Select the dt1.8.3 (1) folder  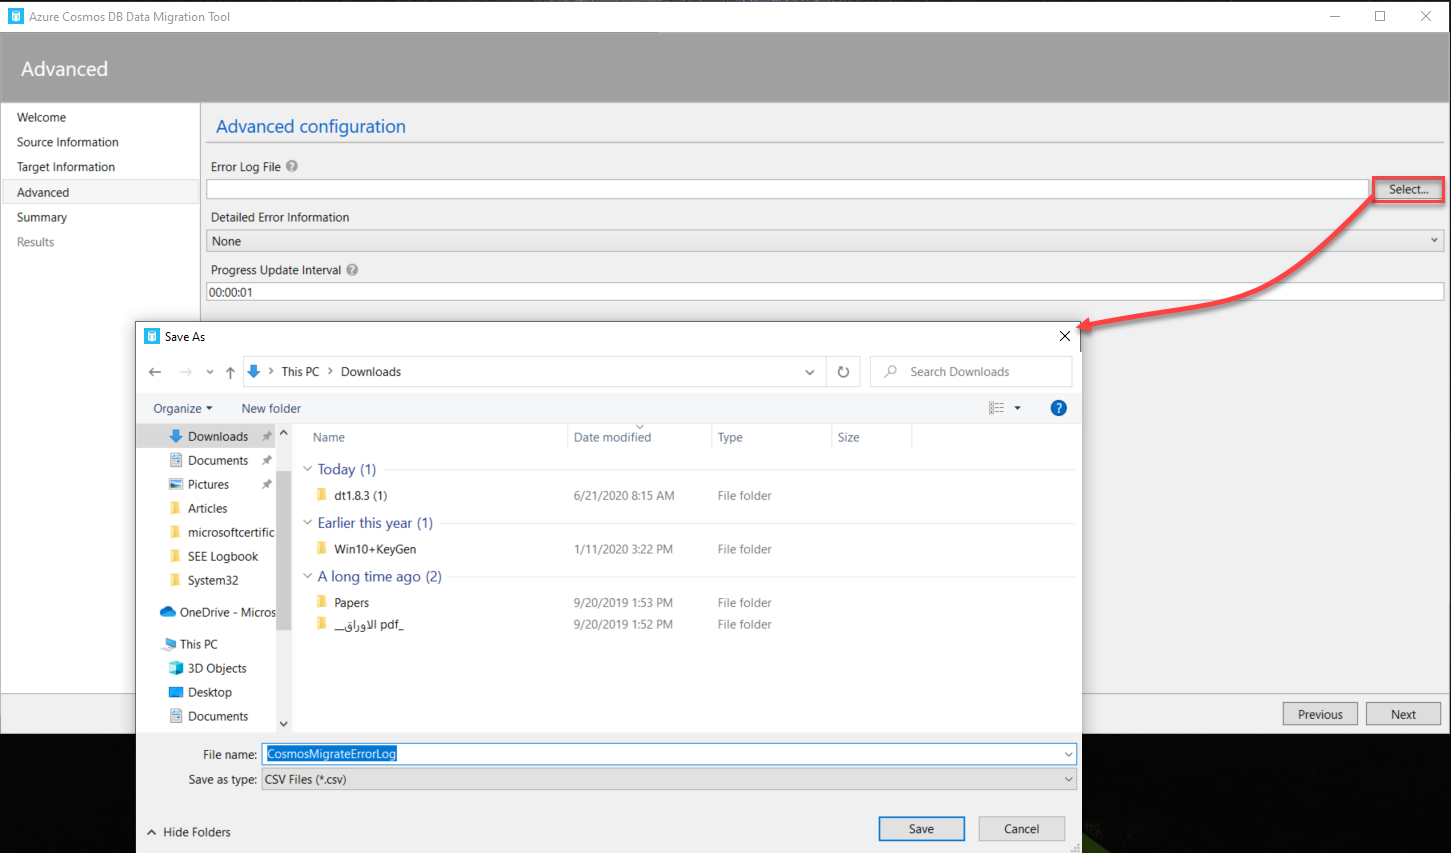pos(360,495)
